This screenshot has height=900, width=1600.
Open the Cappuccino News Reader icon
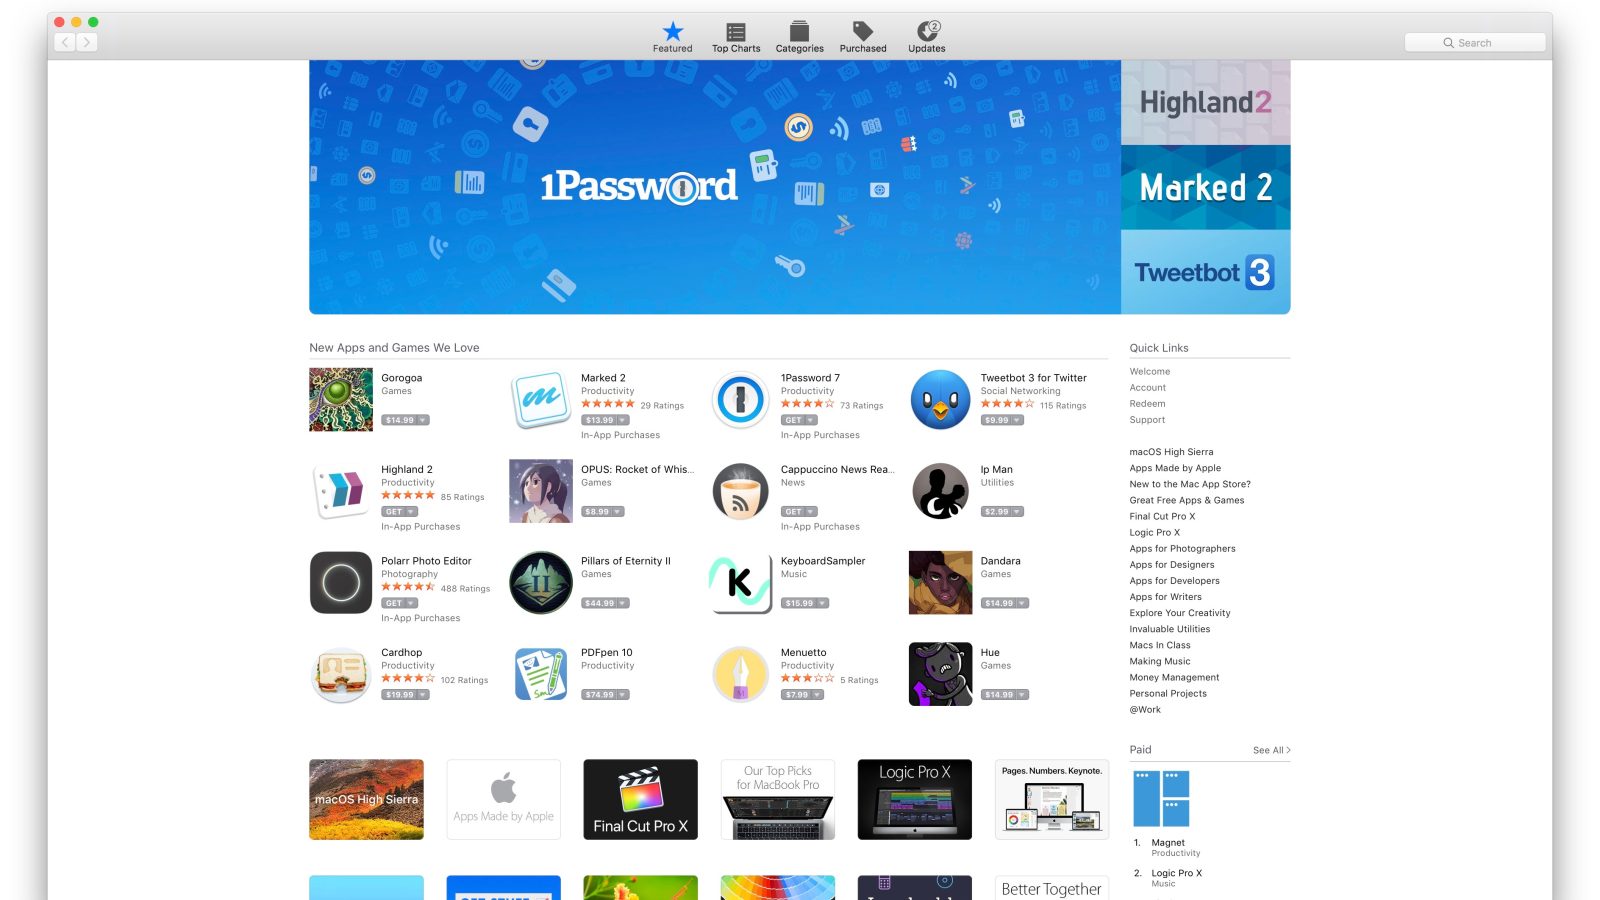(741, 492)
